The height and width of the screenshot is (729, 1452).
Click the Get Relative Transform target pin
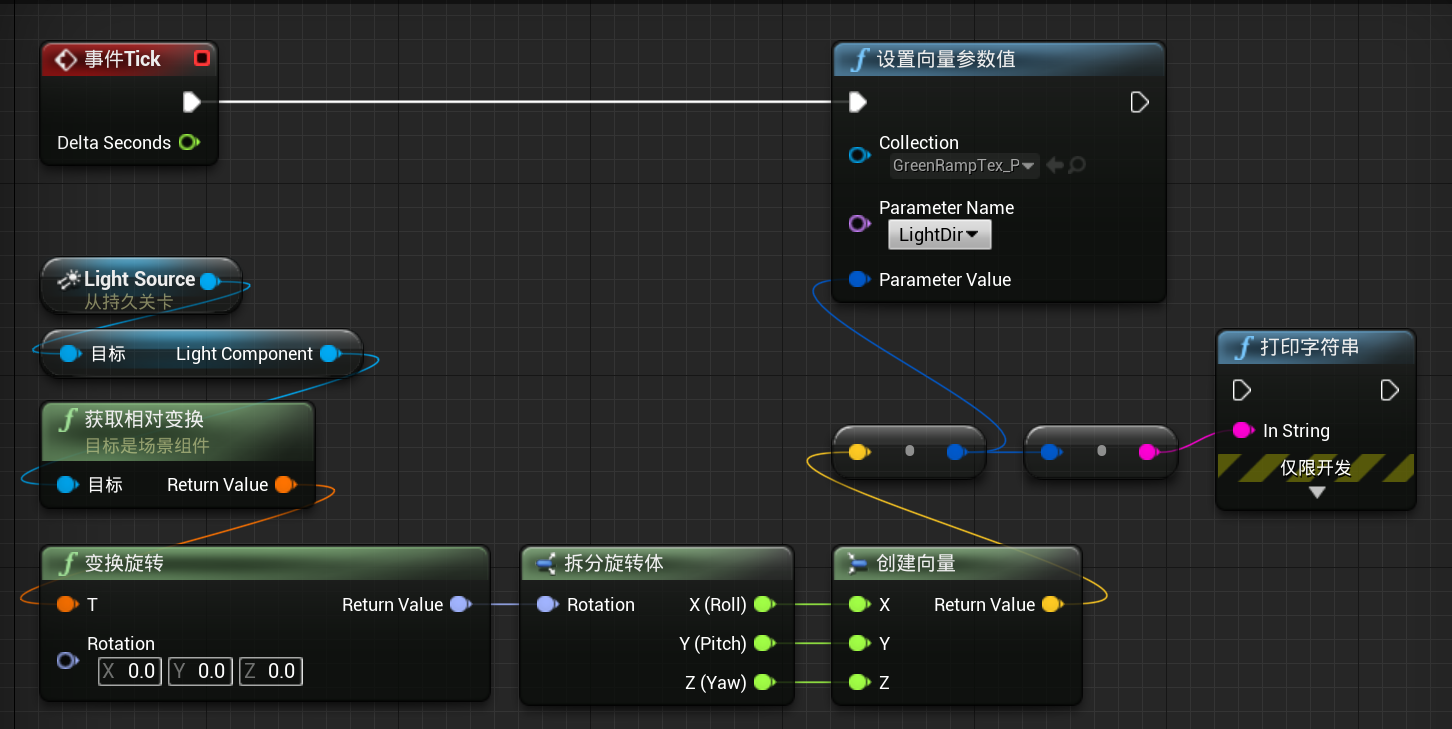click(68, 485)
